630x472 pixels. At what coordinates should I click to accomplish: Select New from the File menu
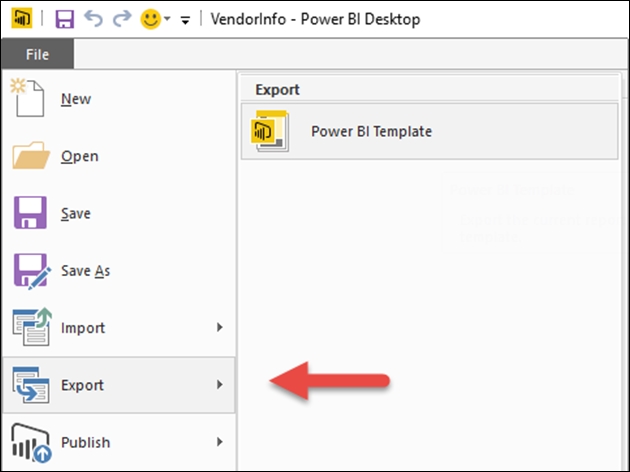coord(76,99)
